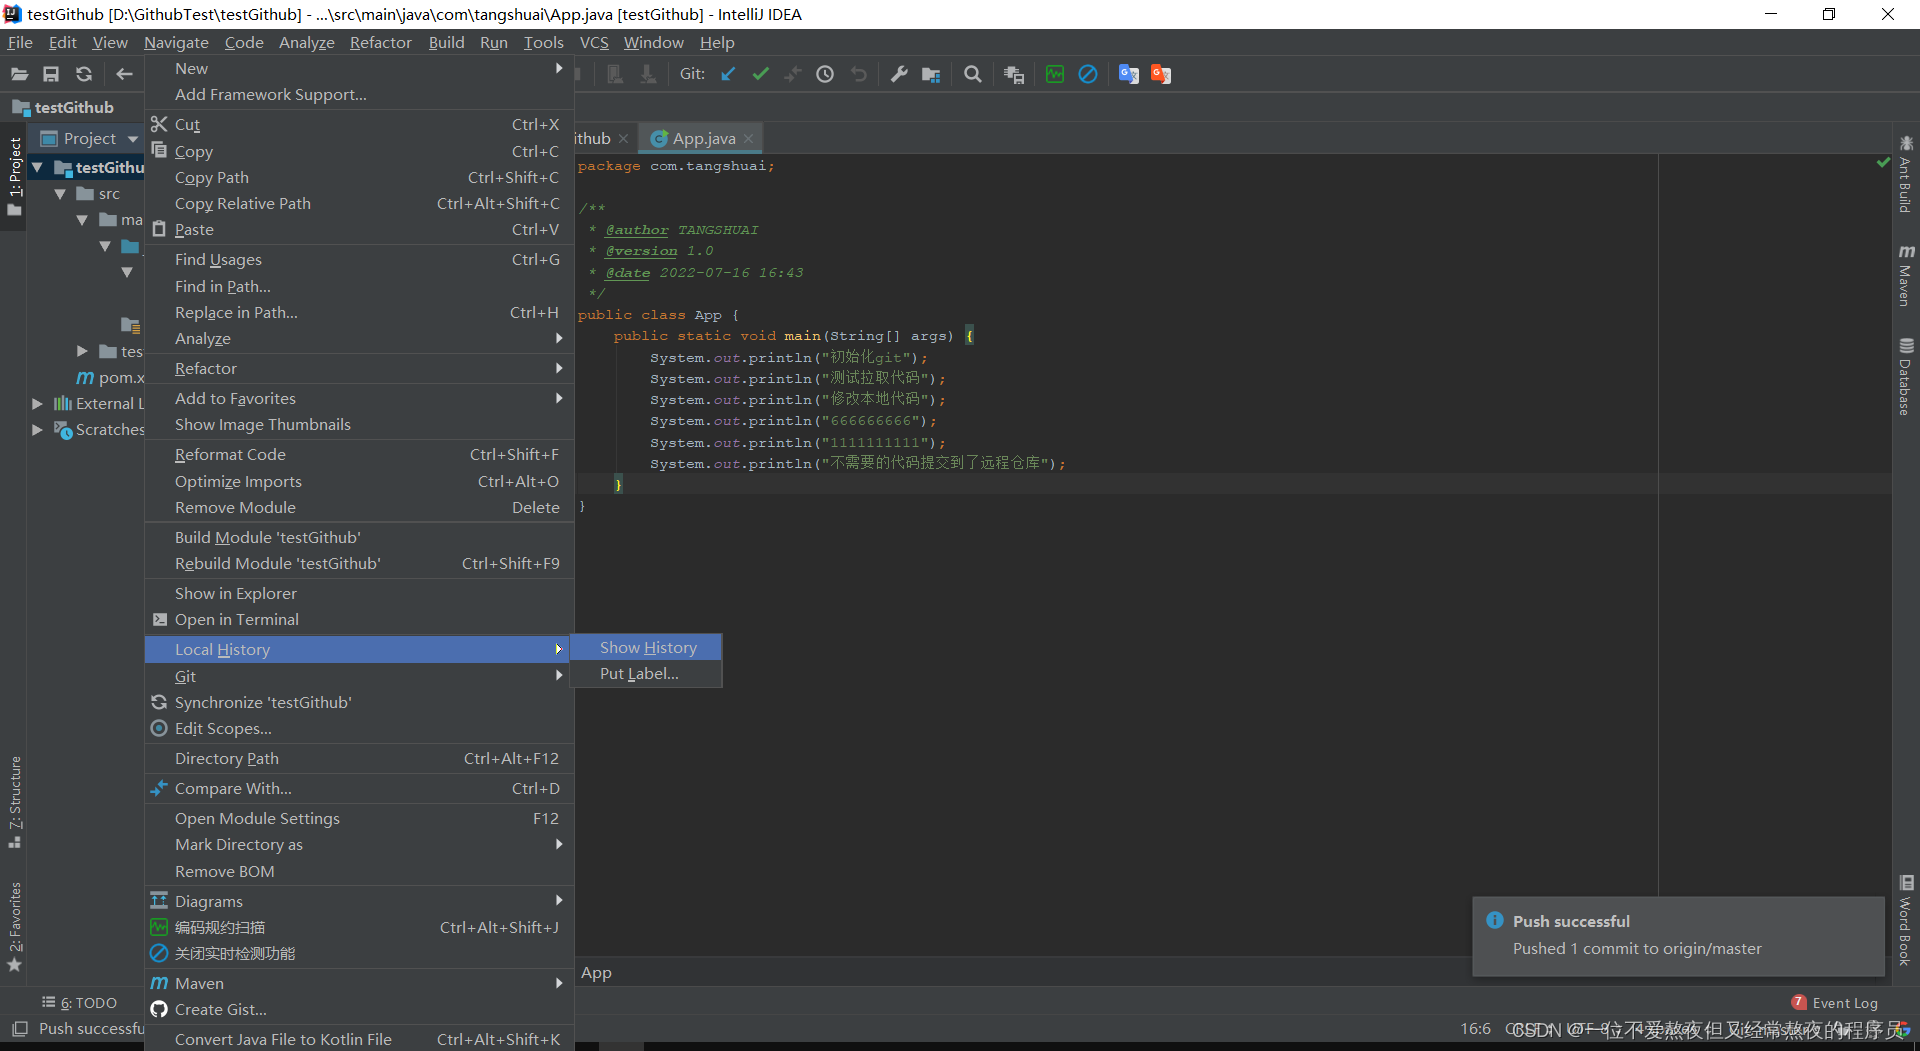
Task: Click the Git compare branches icon
Action: (793, 74)
